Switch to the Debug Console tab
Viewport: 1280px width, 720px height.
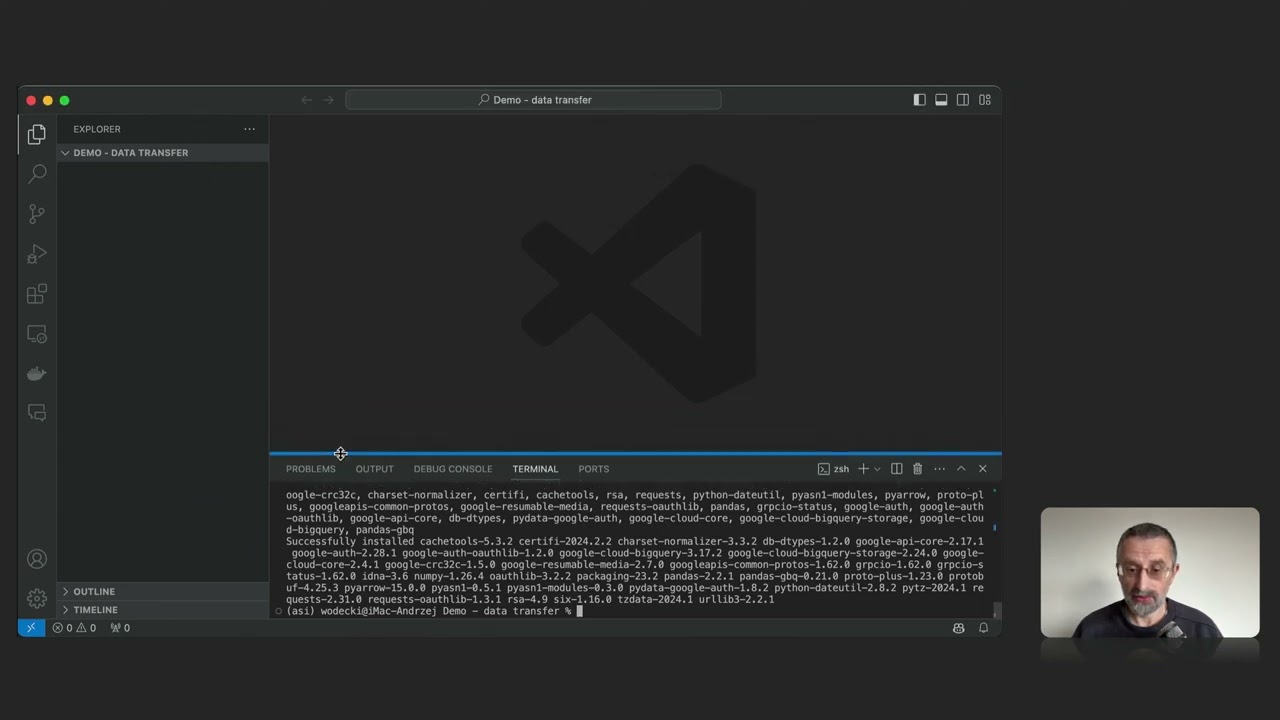pos(453,469)
